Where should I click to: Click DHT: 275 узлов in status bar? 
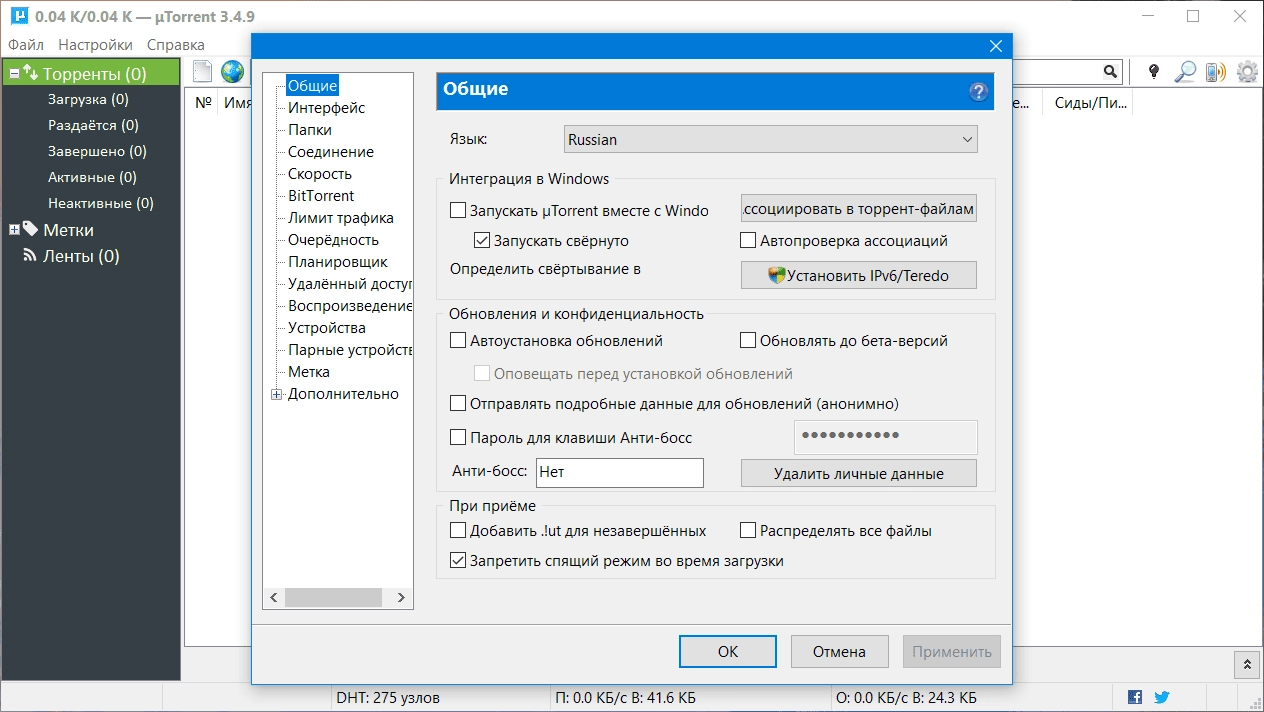pyautogui.click(x=388, y=697)
